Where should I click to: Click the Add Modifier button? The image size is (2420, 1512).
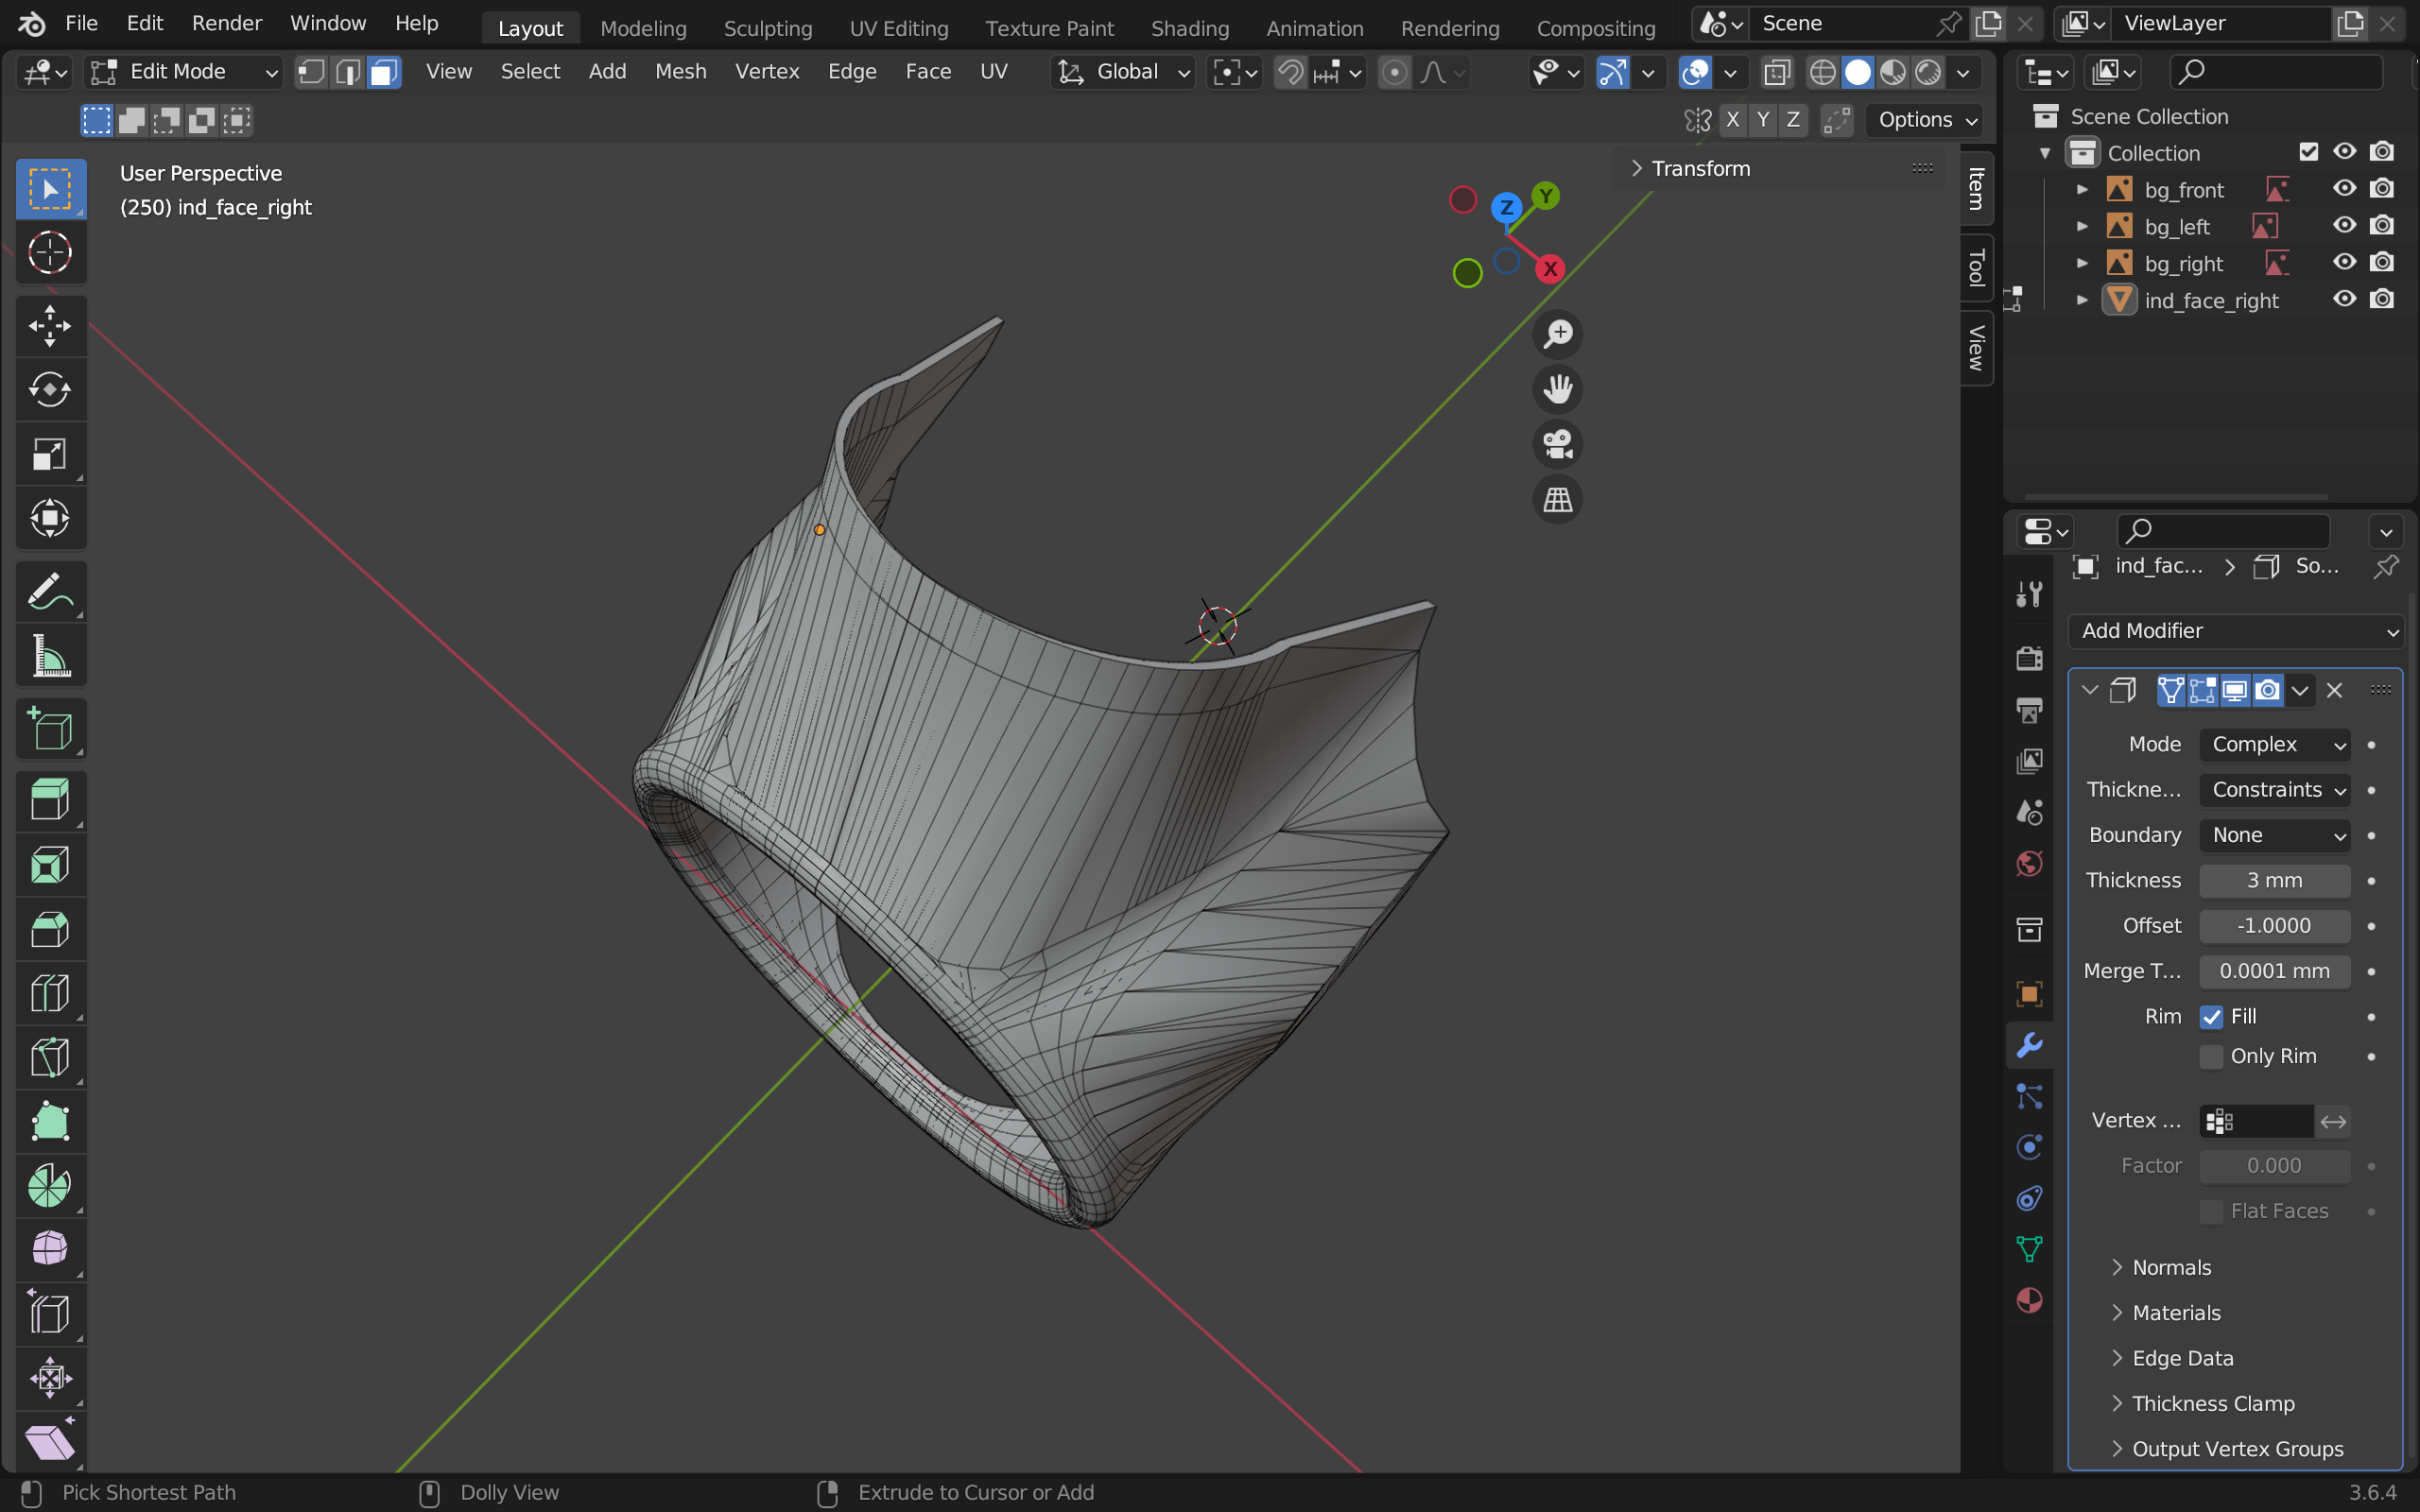click(x=2236, y=631)
